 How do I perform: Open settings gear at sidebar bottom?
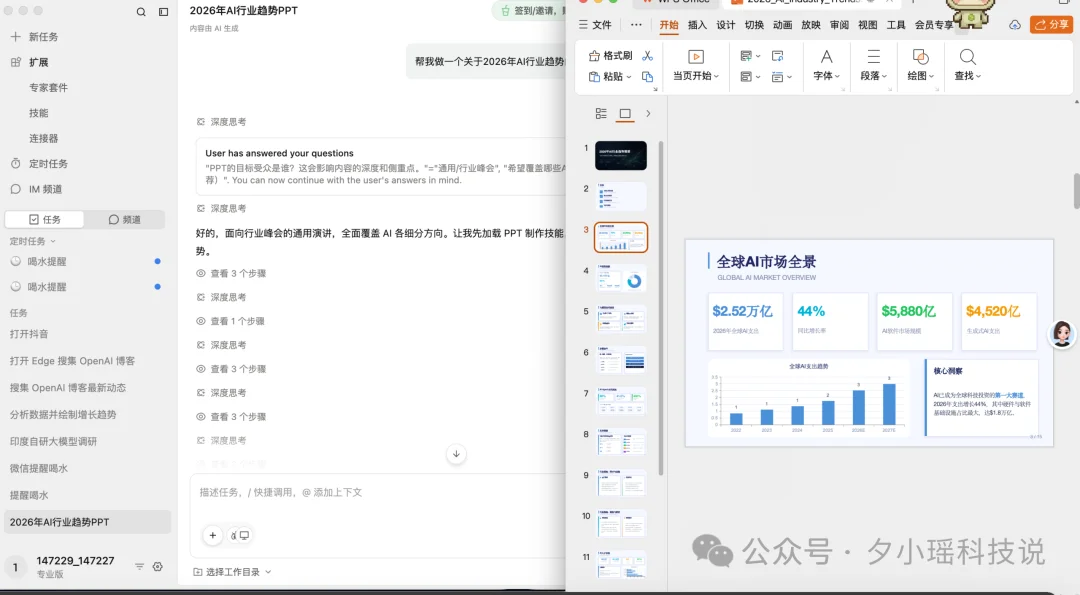click(158, 567)
